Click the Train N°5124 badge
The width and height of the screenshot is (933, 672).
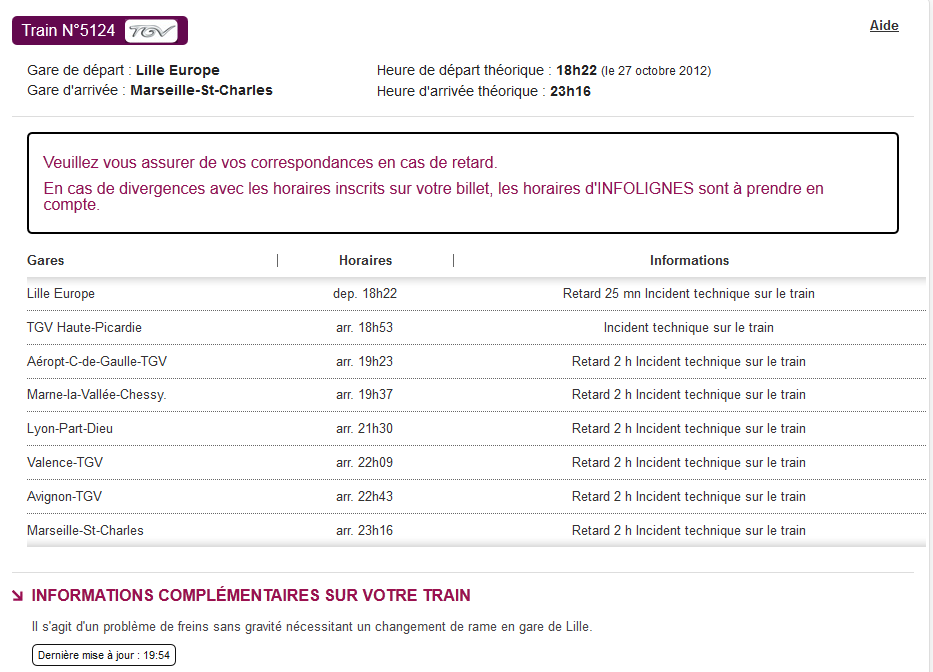pyautogui.click(x=100, y=30)
